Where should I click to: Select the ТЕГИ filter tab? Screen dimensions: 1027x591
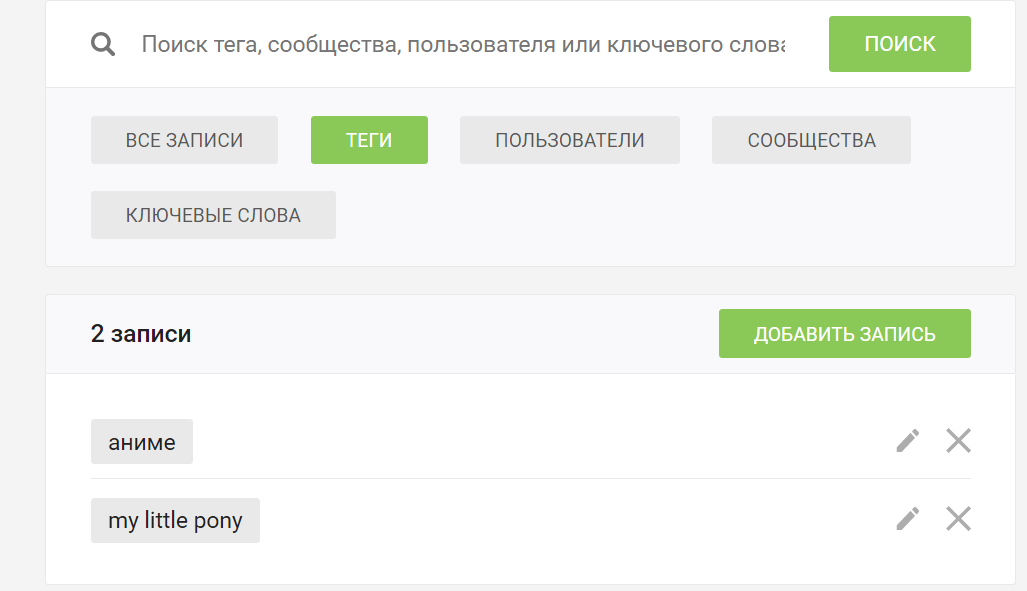pyautogui.click(x=369, y=140)
